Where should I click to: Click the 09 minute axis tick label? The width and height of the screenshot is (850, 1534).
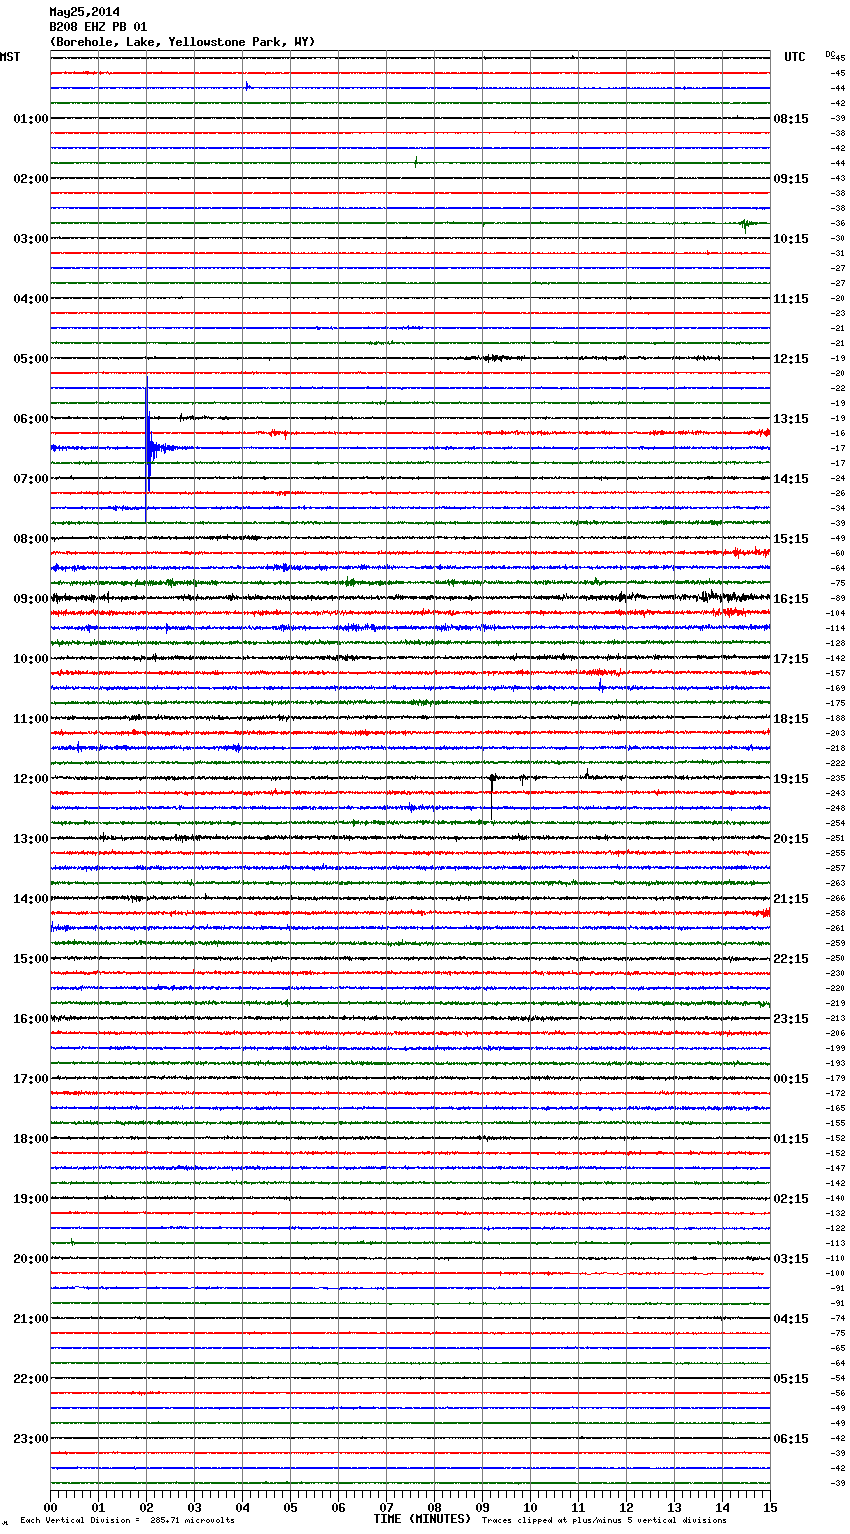click(x=482, y=1507)
